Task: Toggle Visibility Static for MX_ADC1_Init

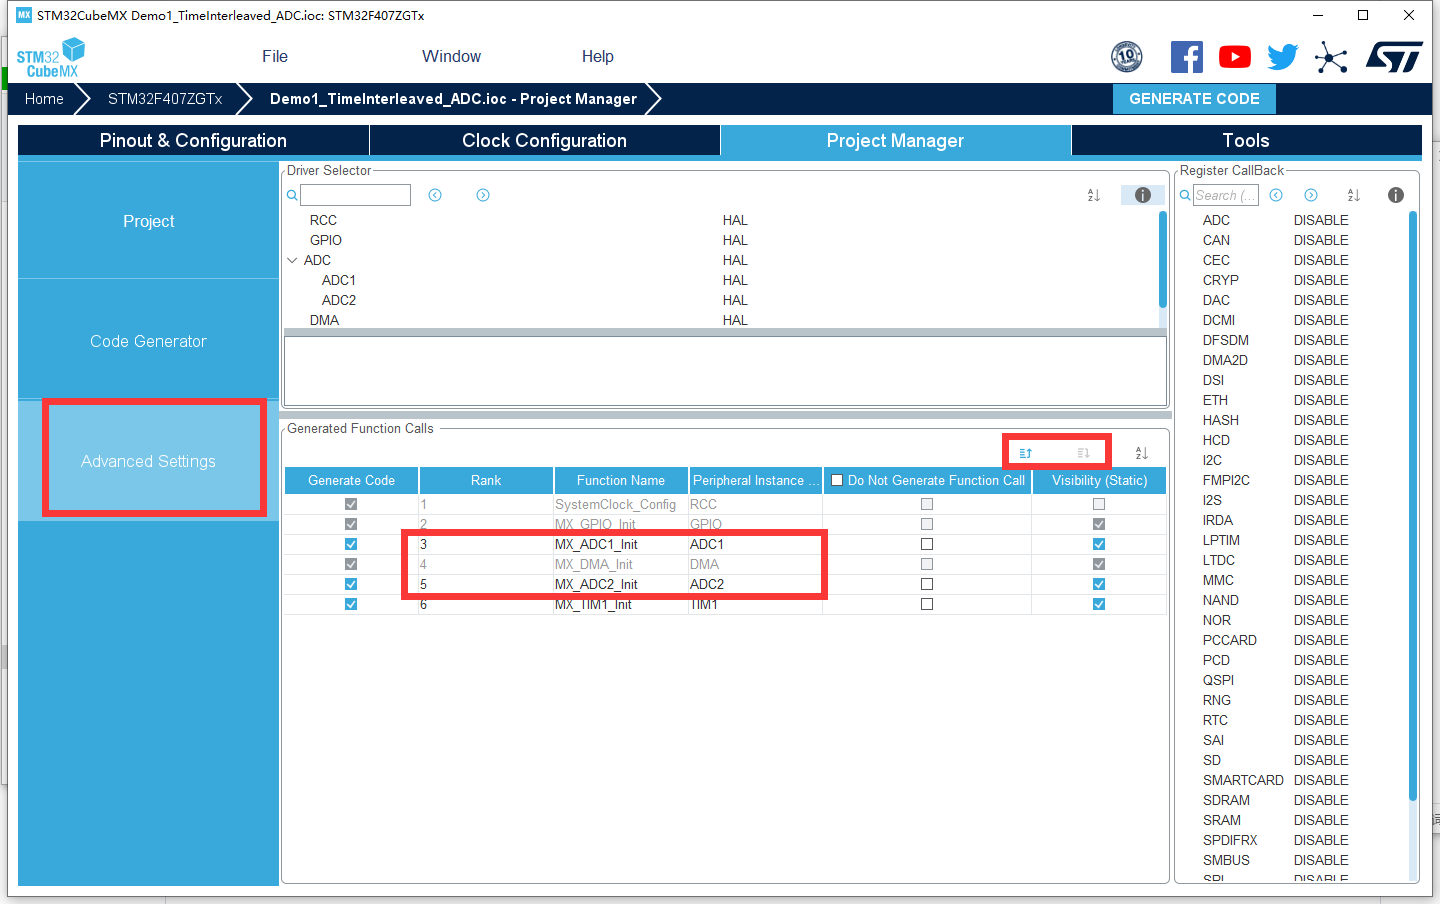Action: pyautogui.click(x=1099, y=544)
